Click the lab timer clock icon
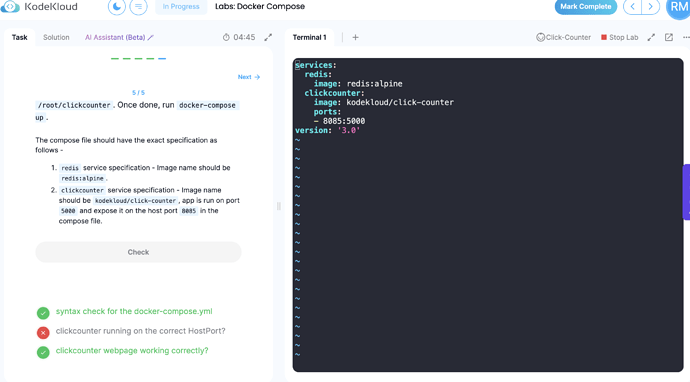The image size is (690, 382). coord(226,37)
